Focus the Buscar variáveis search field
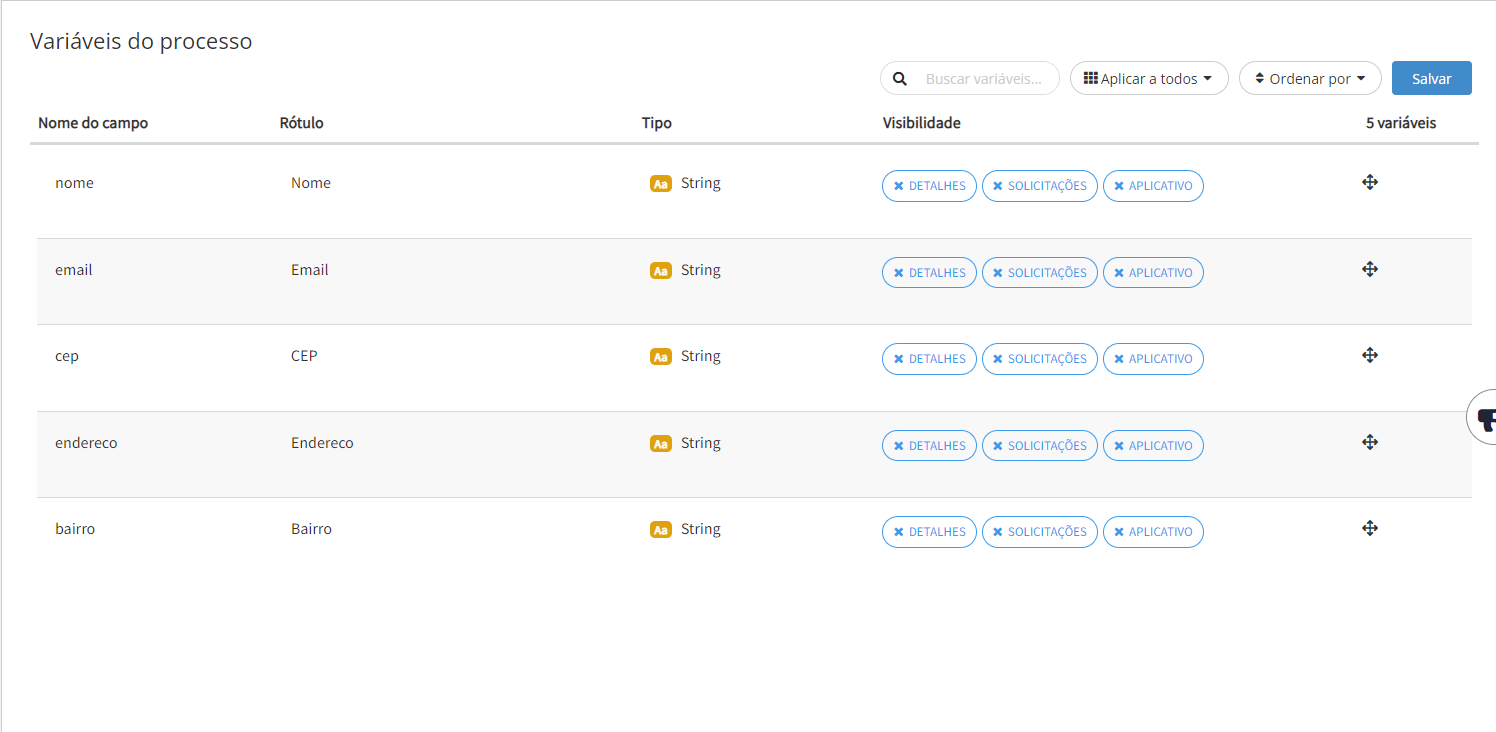The width and height of the screenshot is (1496, 732). point(988,79)
